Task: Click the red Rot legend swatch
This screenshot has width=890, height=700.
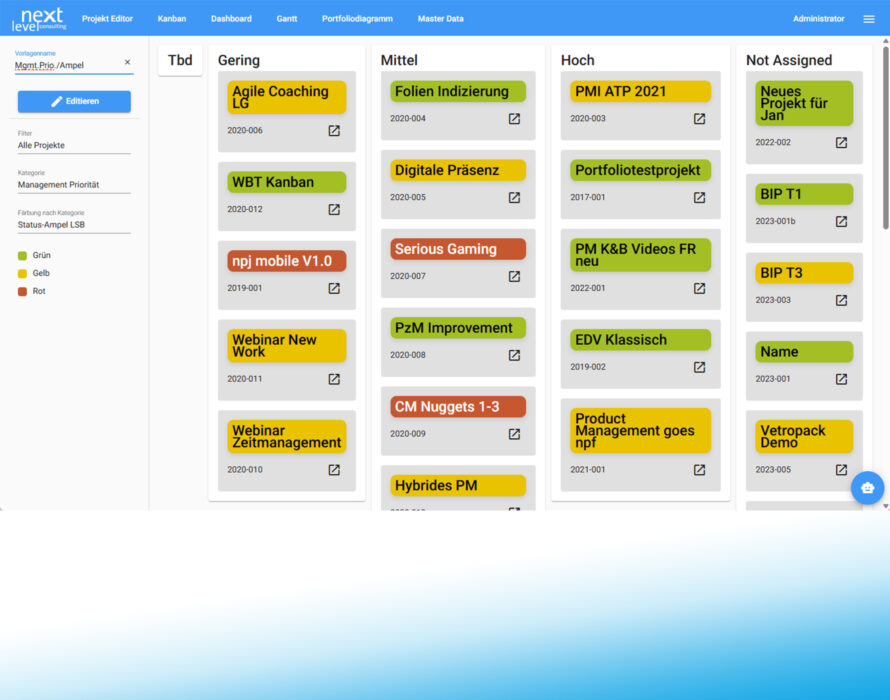Action: click(22, 291)
